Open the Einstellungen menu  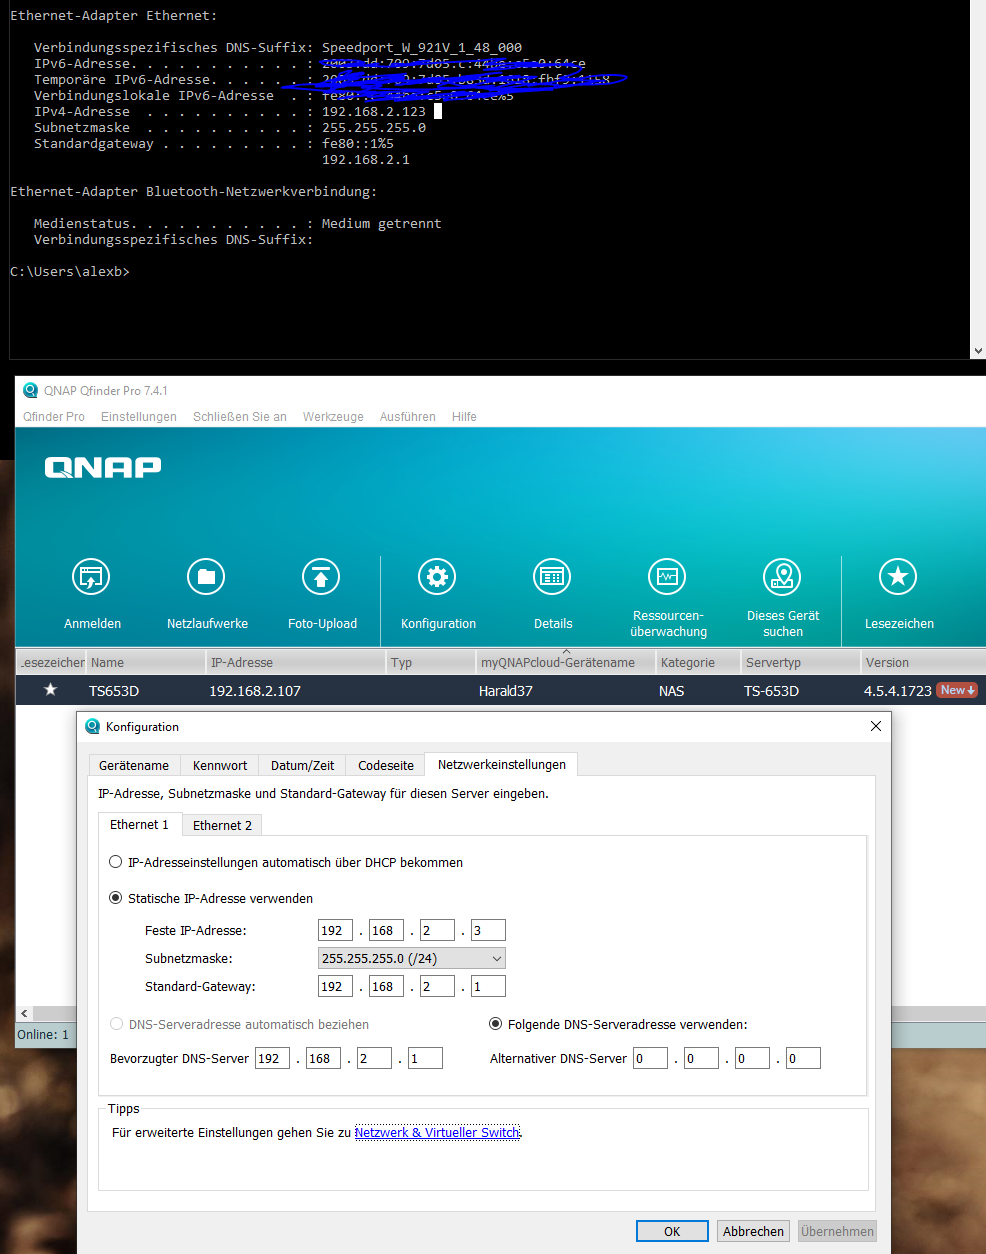click(139, 416)
